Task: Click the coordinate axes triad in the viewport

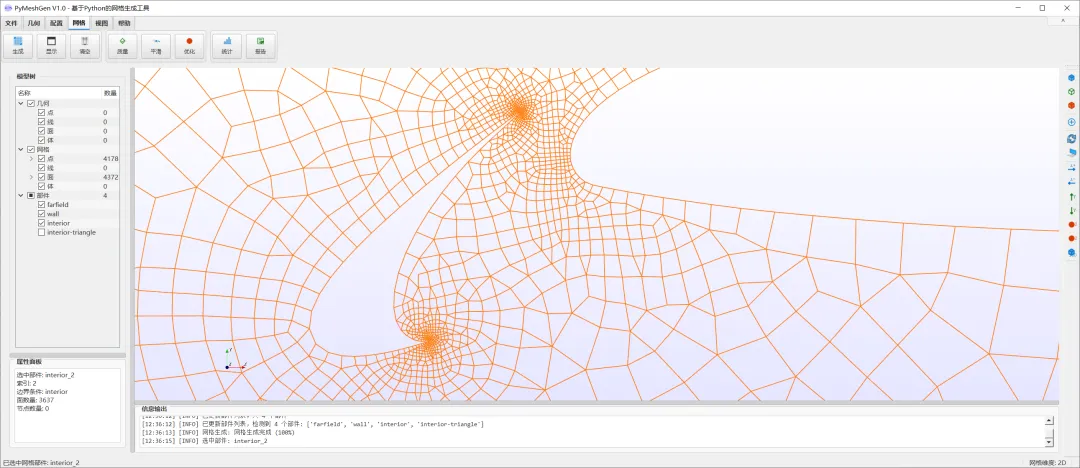Action: click(x=234, y=360)
